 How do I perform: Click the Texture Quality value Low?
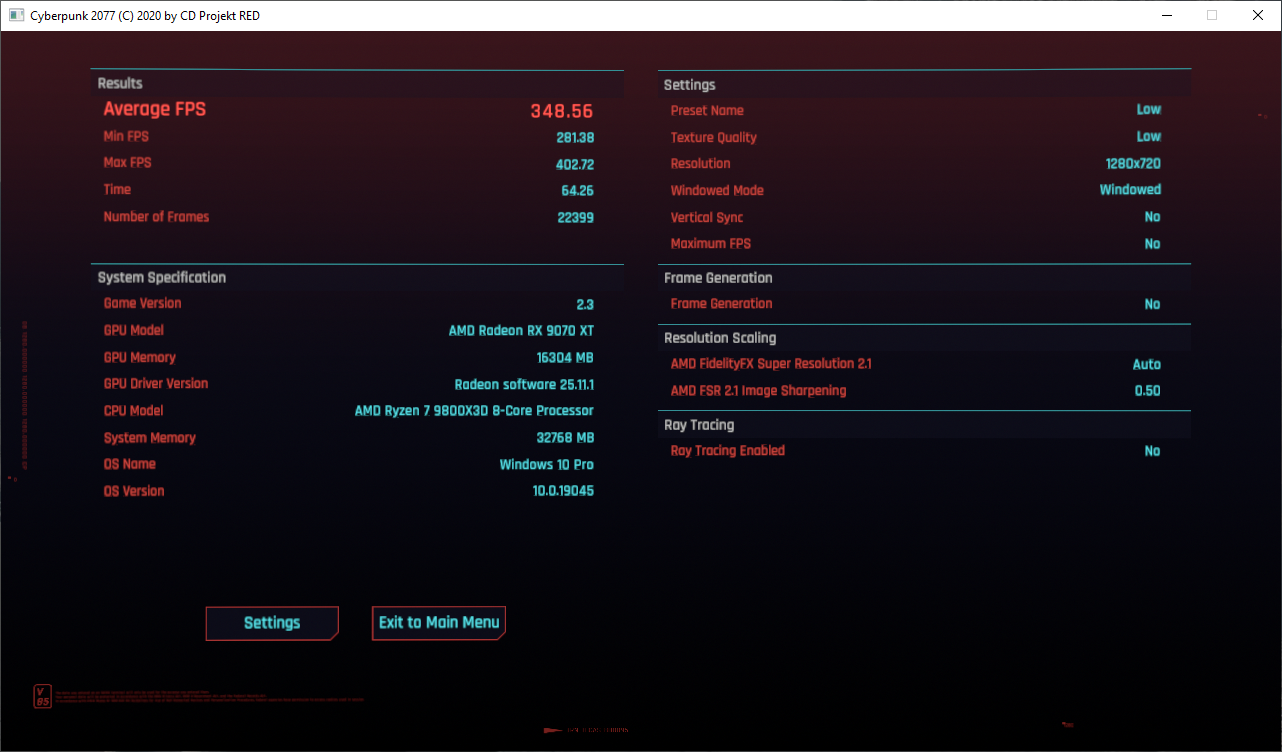tap(1149, 136)
